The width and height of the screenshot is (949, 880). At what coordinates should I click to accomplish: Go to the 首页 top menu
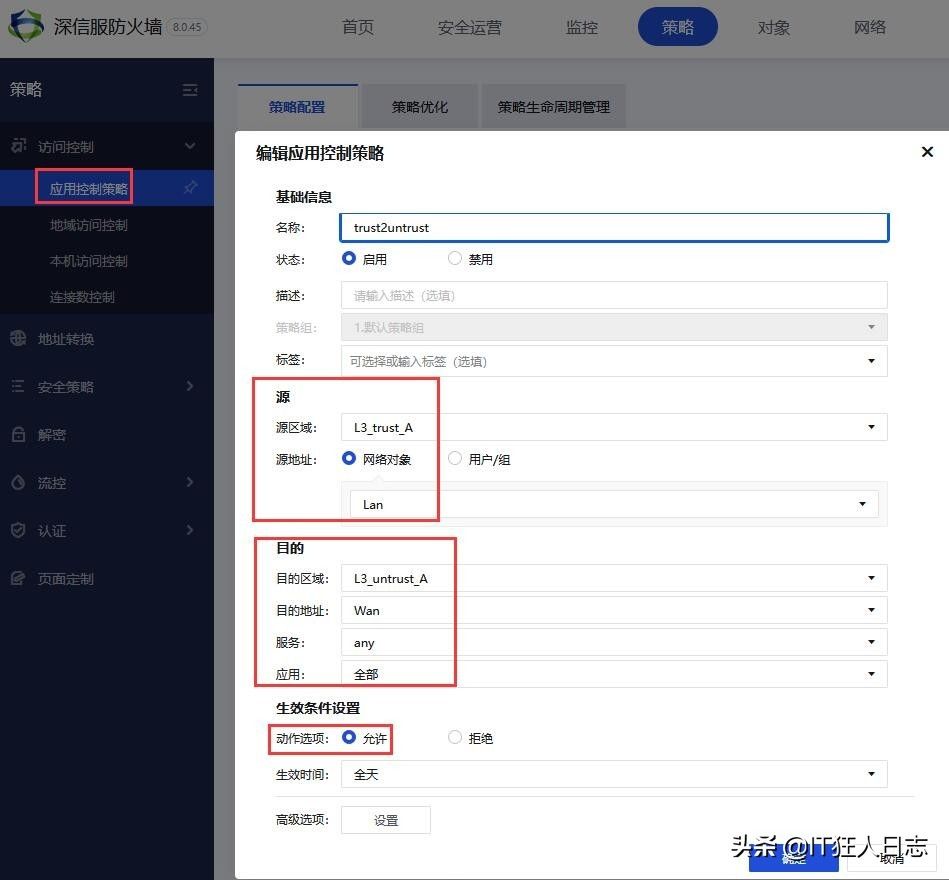click(358, 27)
